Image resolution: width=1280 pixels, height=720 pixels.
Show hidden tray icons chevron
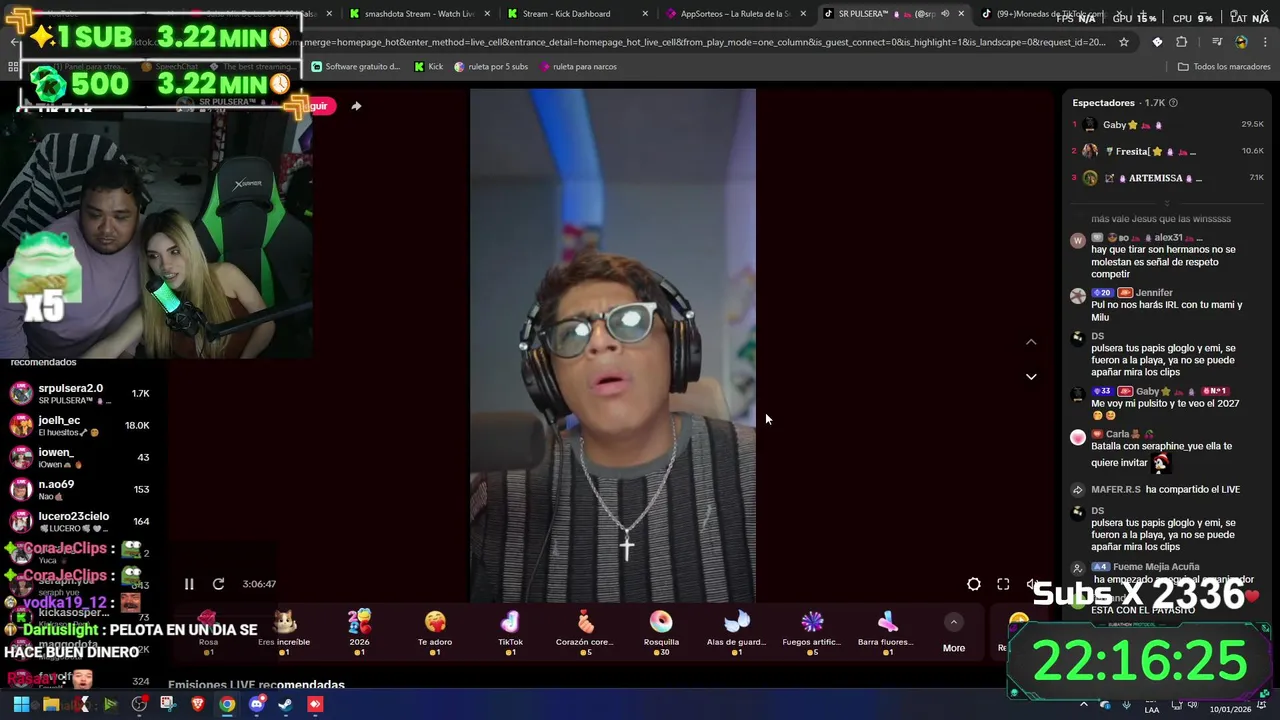(x=1083, y=704)
